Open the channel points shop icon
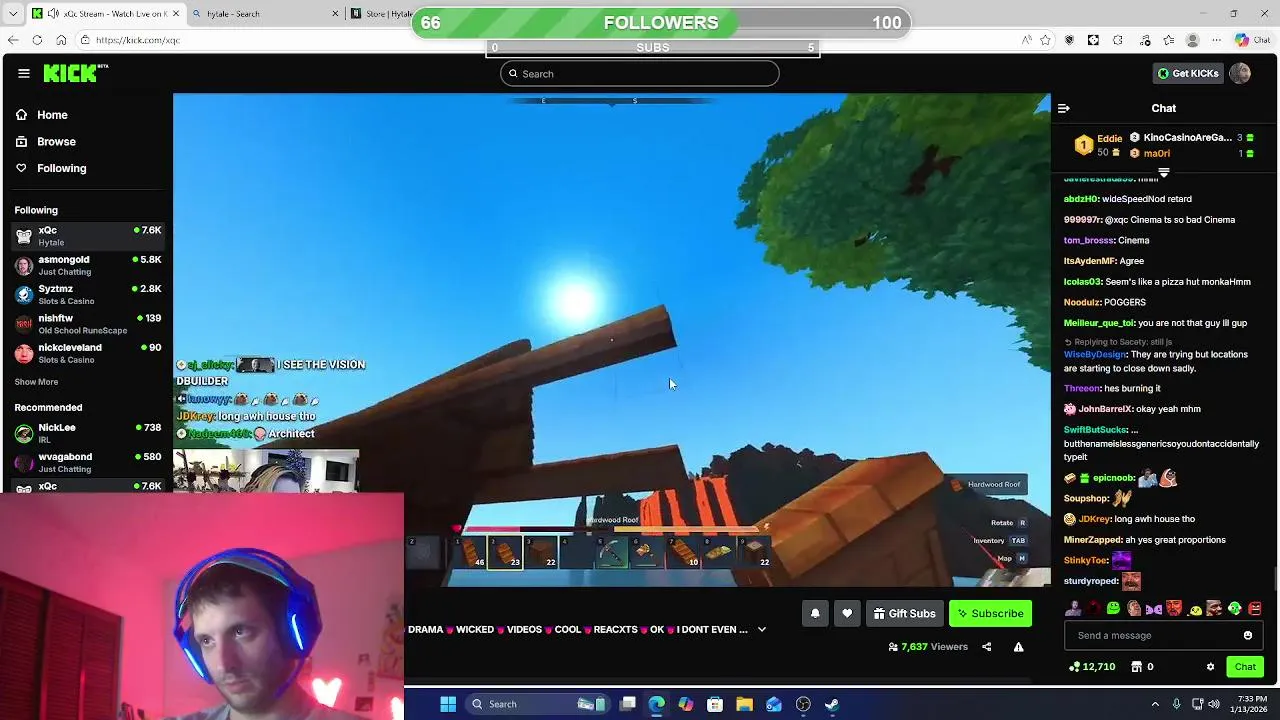 click(x=1136, y=667)
